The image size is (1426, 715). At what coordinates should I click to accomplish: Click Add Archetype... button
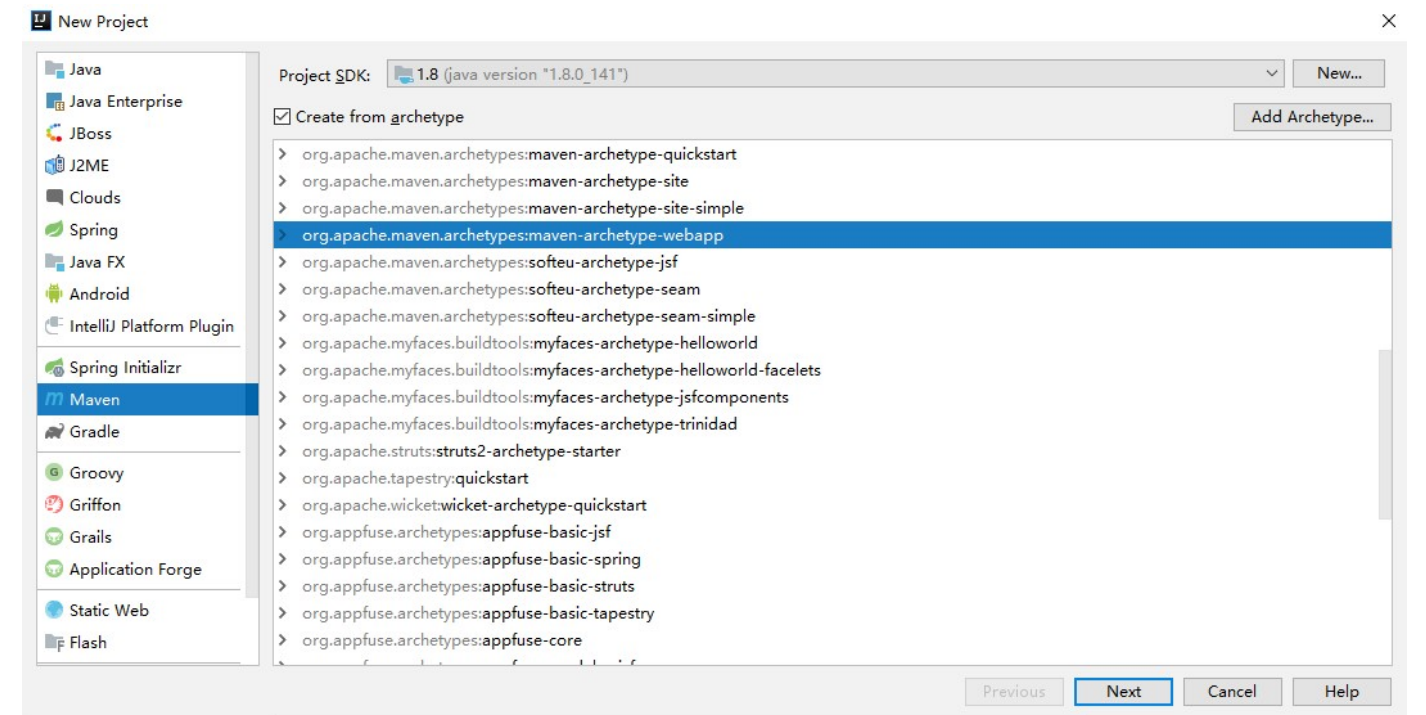coord(1312,117)
